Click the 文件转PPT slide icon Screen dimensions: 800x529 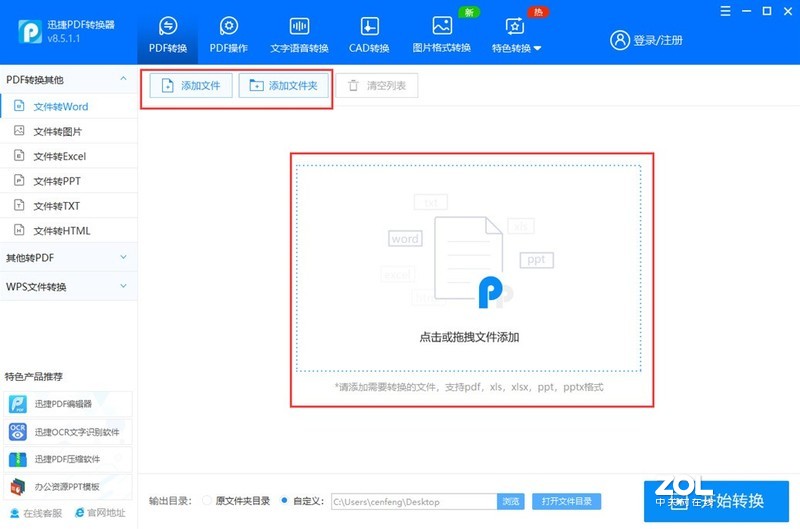[19, 180]
